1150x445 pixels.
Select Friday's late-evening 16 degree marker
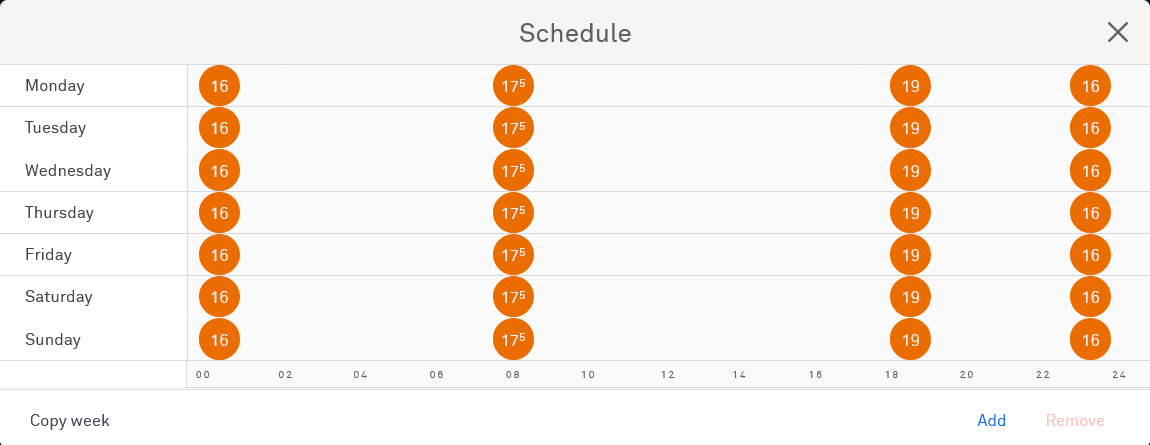[x=1090, y=255]
